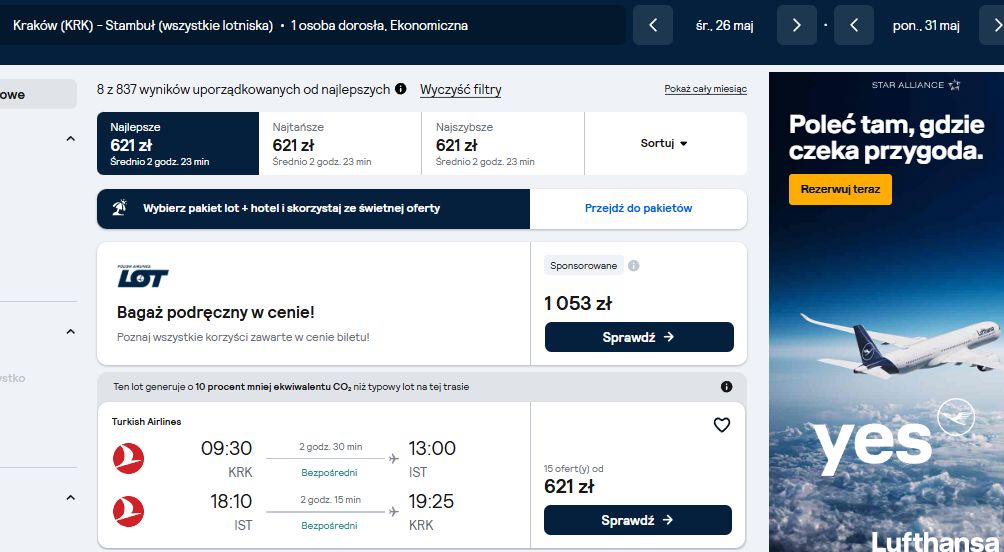Click info icon next to results count

(x=401, y=89)
